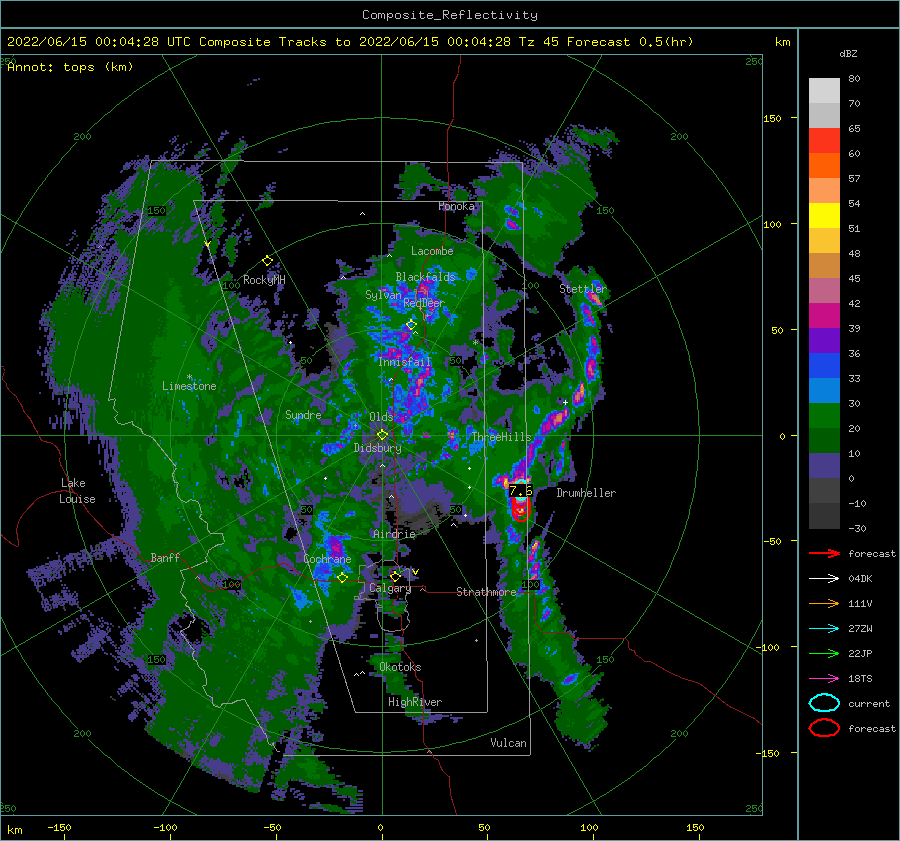This screenshot has height=841, width=900.
Task: Click the orange 57-60 dBZ color swatch
Action: pyautogui.click(x=824, y=165)
